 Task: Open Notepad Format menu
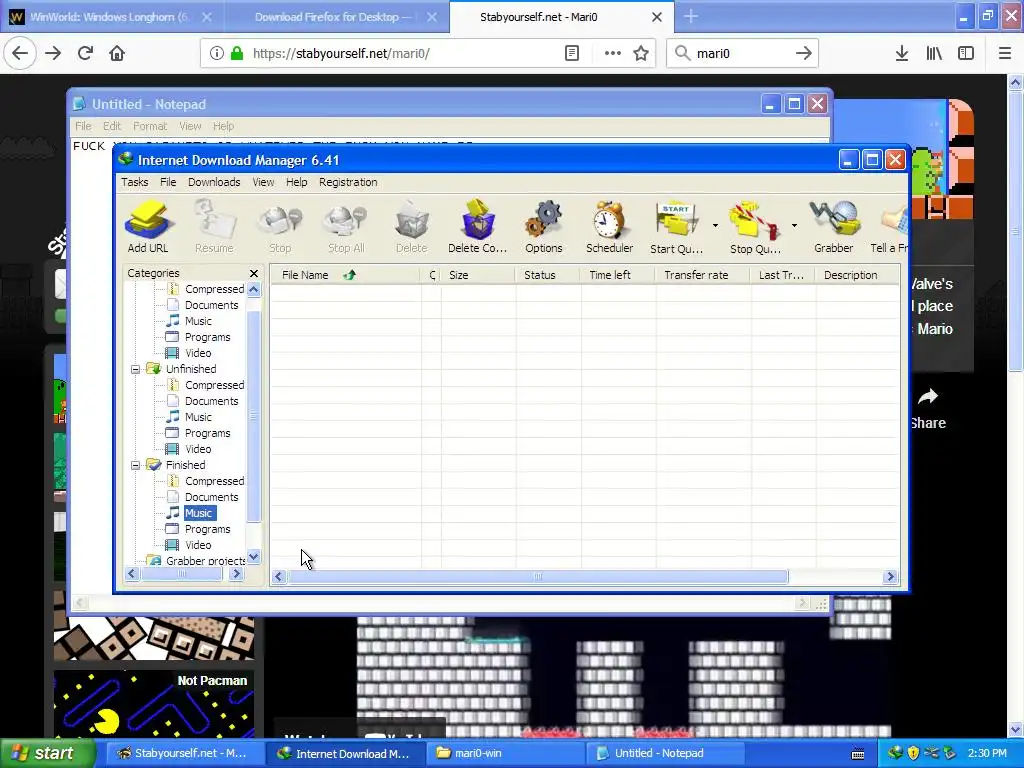(x=150, y=126)
